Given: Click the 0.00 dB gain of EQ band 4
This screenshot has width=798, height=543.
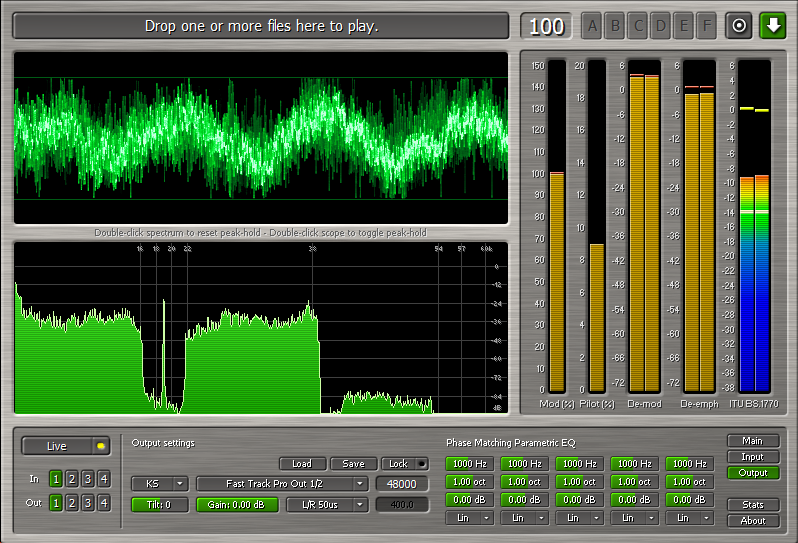Looking at the screenshot, I should click(634, 500).
